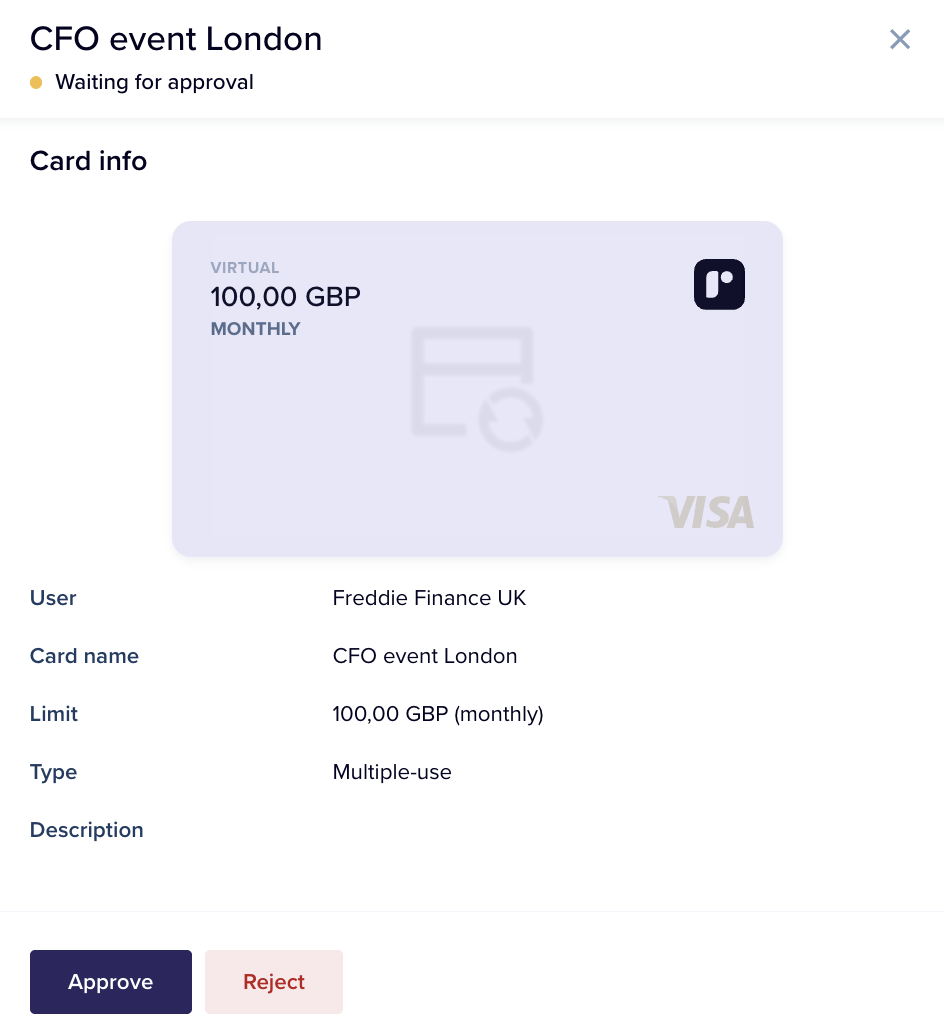Click the card name value "CFO event London"
This screenshot has height=1032, width=944.
(x=425, y=656)
